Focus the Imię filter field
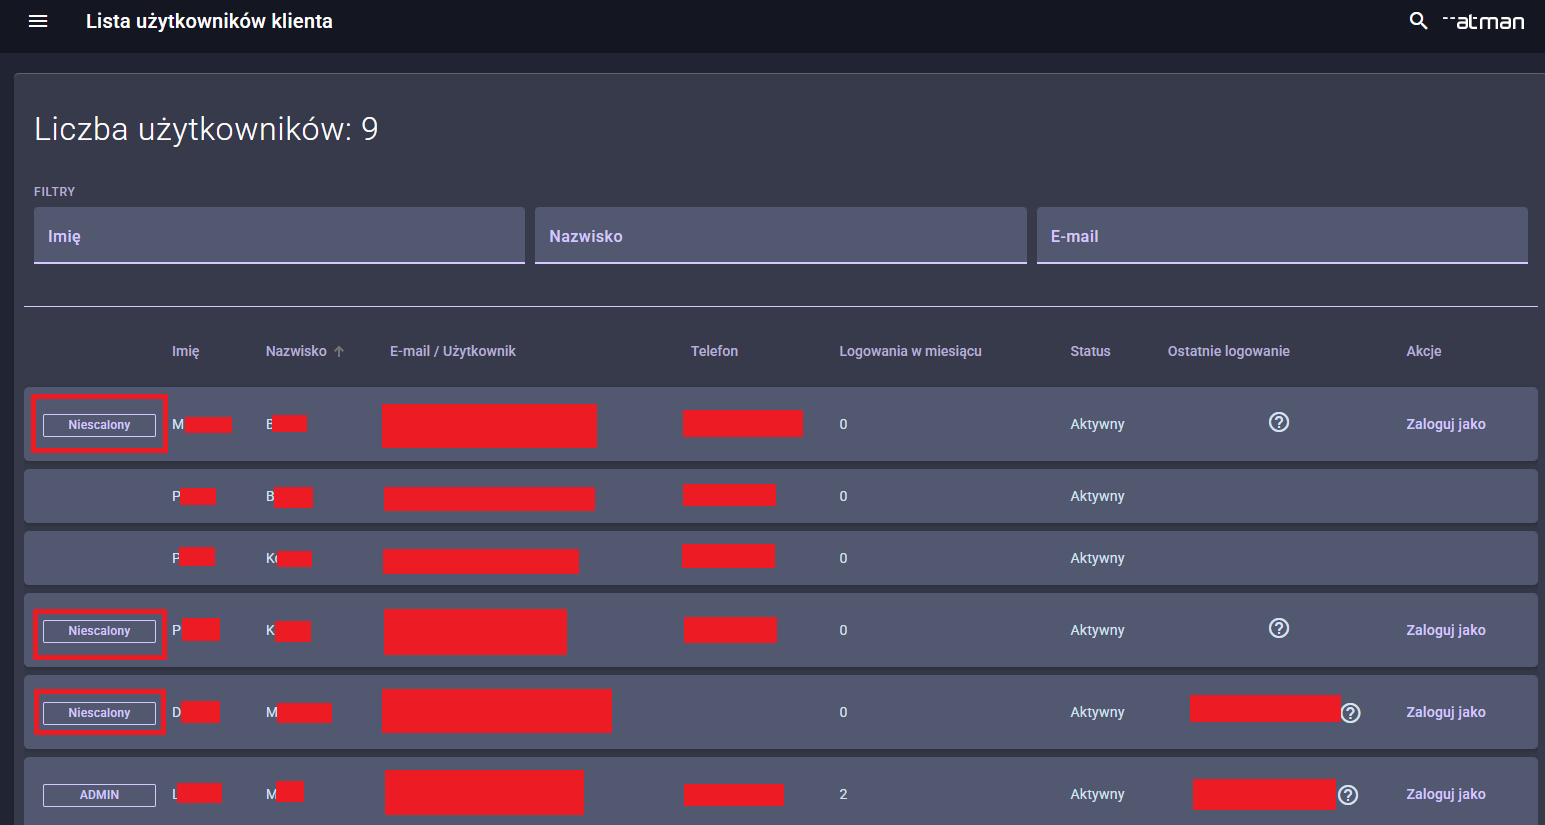1545x825 pixels. pos(279,236)
